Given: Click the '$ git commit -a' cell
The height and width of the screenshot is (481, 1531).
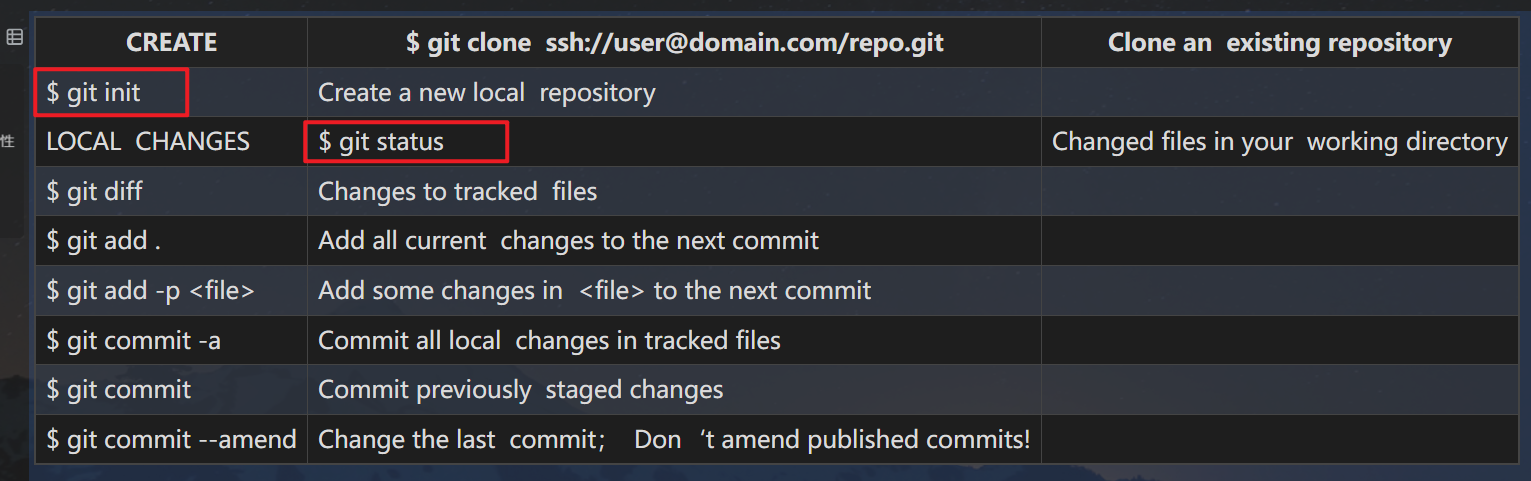Looking at the screenshot, I should (x=133, y=341).
